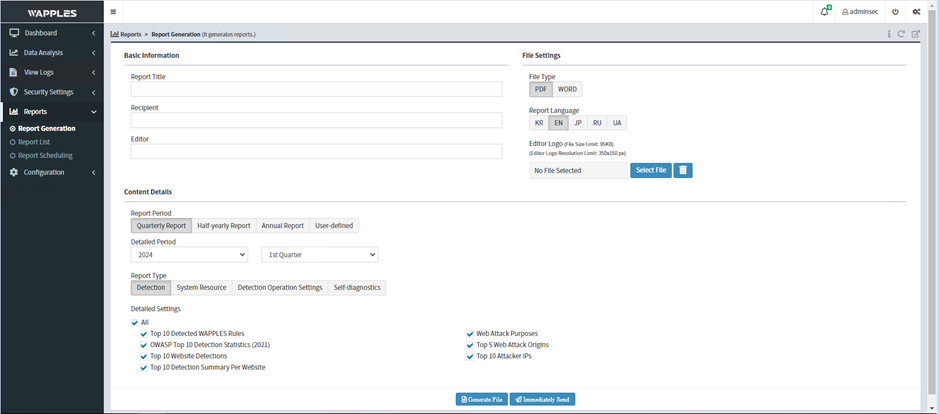939x414 pixels.
Task: Click the trash icon to remove logo
Action: coord(683,171)
